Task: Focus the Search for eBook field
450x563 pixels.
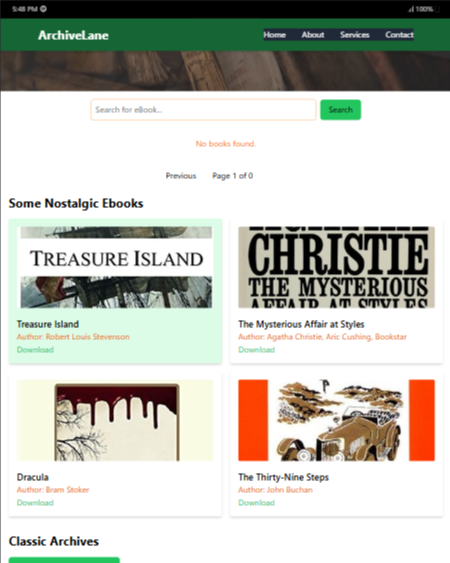Action: point(203,110)
